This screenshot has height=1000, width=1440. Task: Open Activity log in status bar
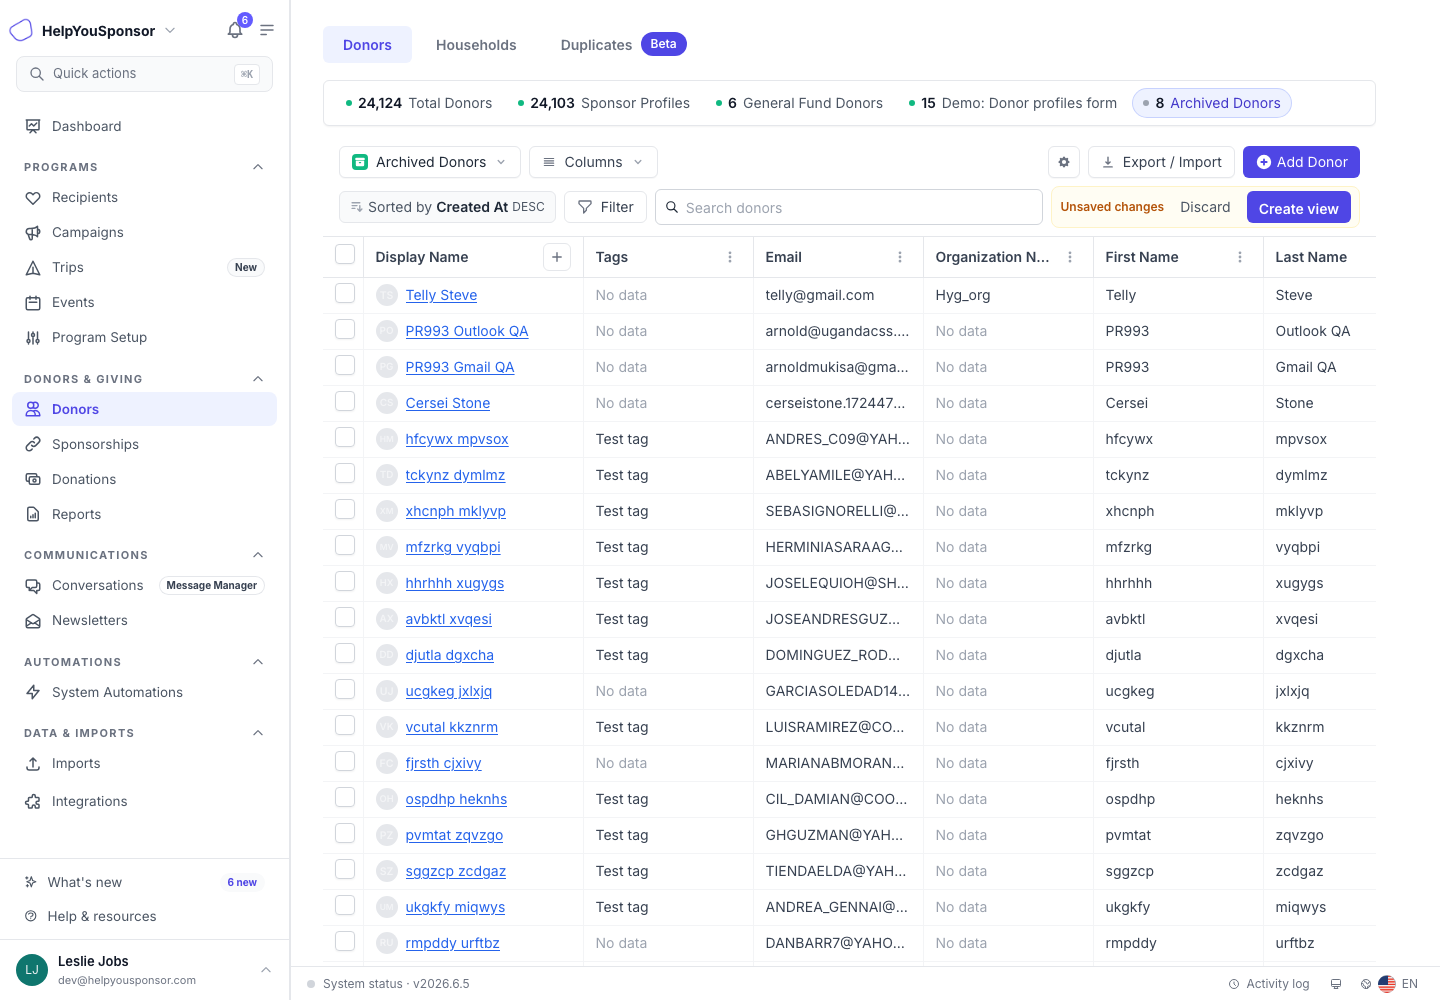1269,984
